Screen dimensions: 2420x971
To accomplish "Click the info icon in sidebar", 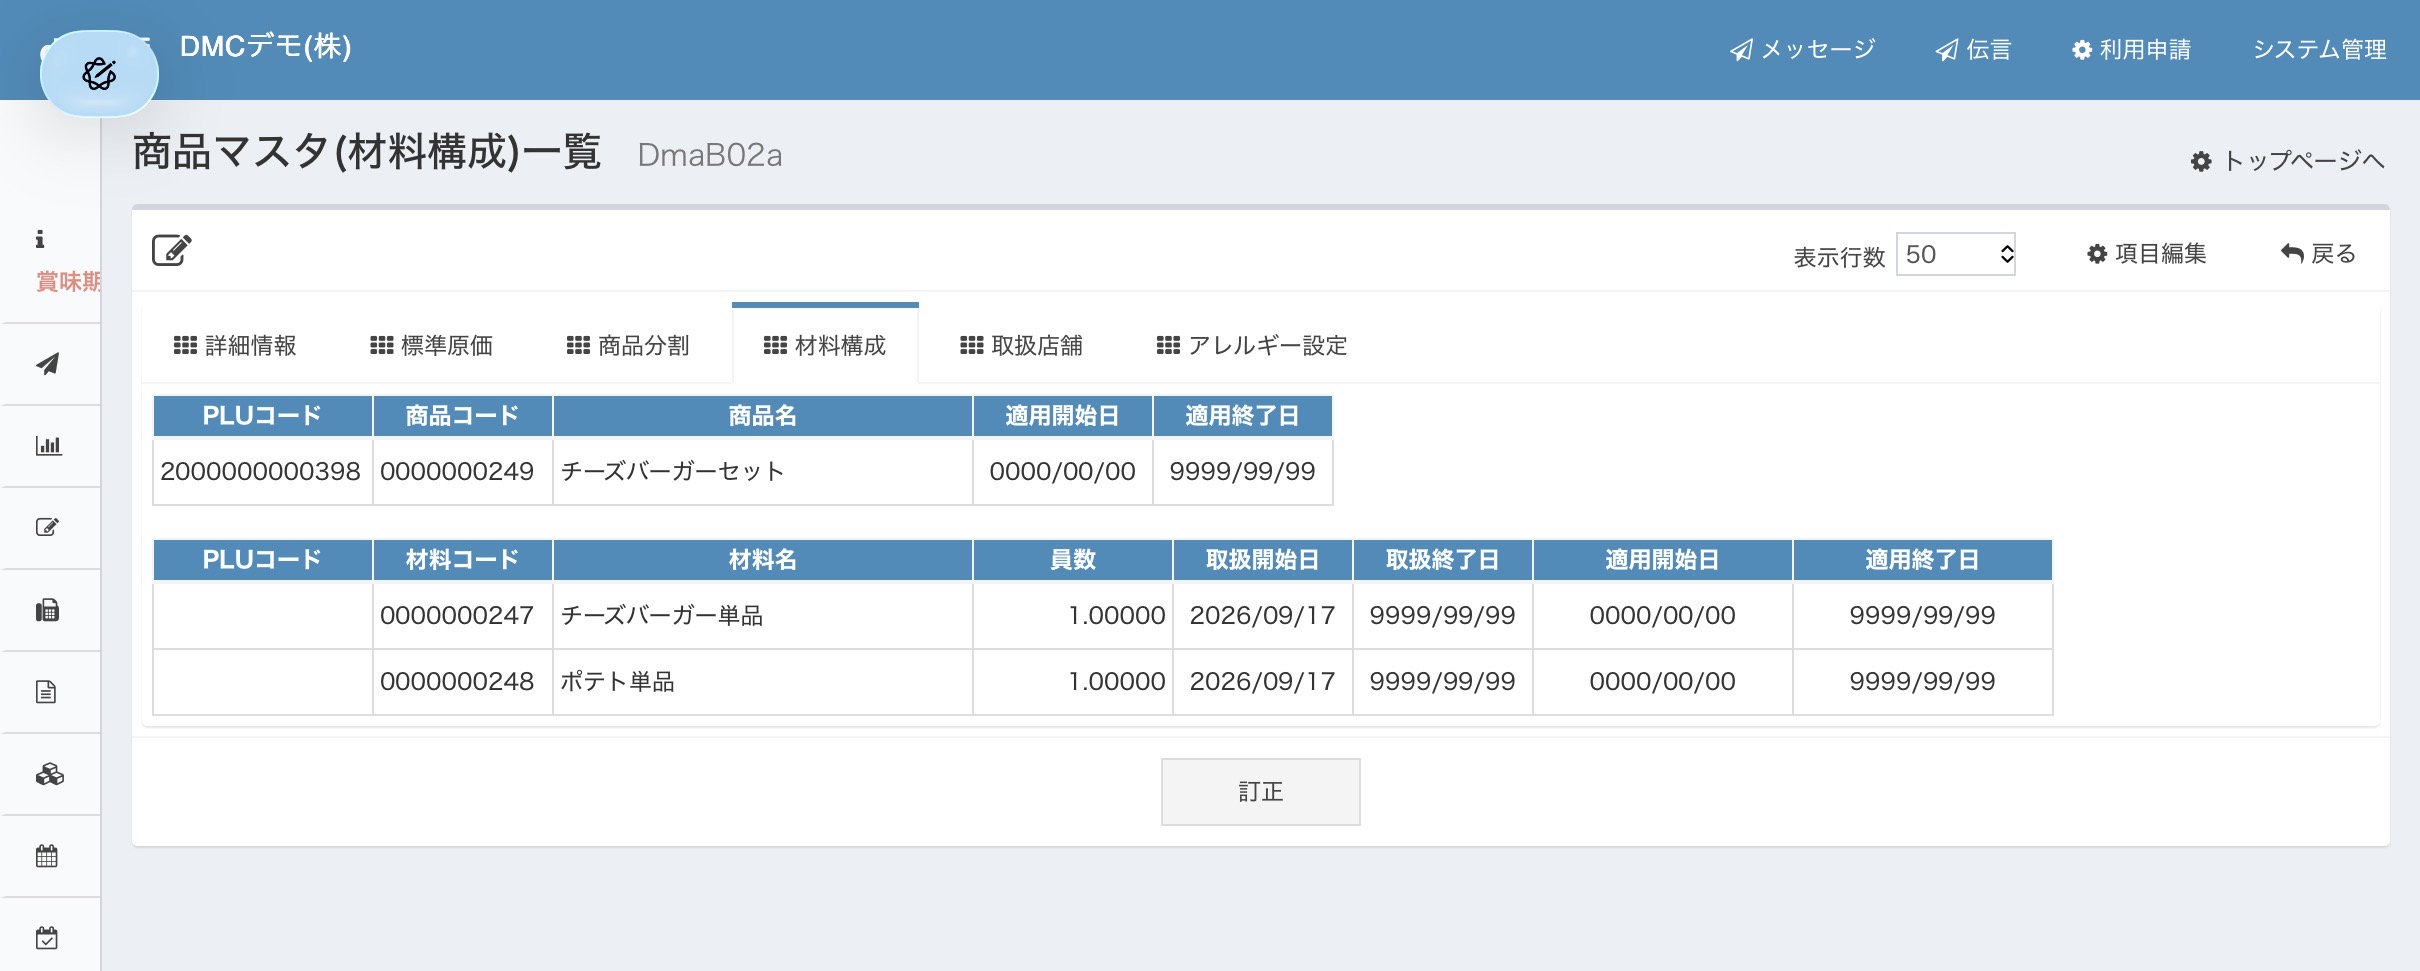I will click(40, 239).
